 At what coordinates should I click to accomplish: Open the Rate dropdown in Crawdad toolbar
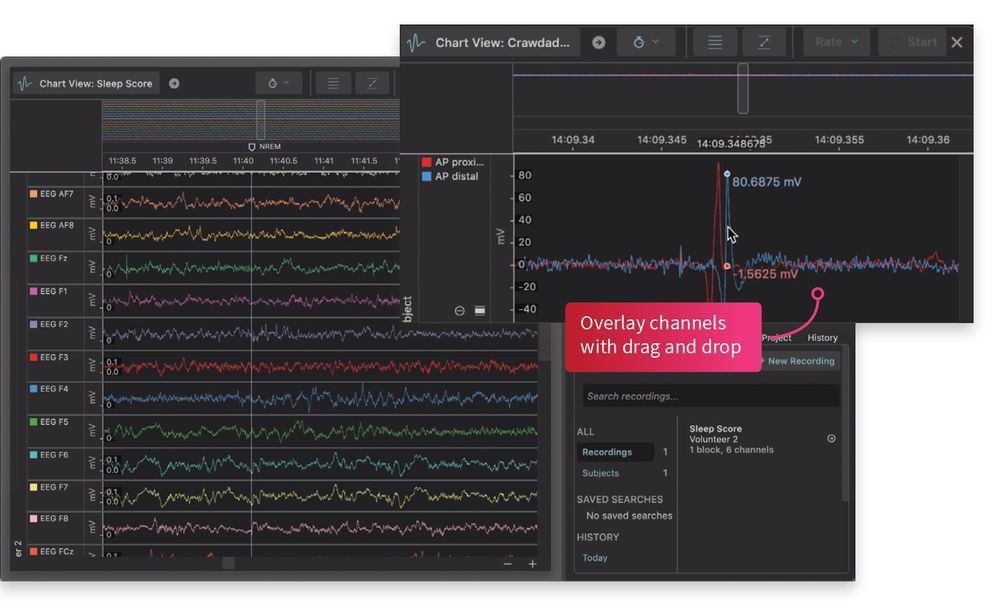(x=836, y=42)
